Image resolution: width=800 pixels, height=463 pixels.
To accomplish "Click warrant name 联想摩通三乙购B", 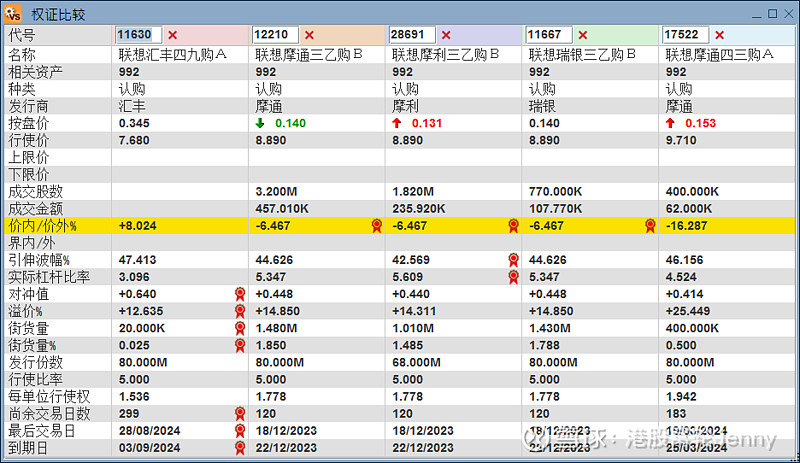I will click(x=309, y=55).
